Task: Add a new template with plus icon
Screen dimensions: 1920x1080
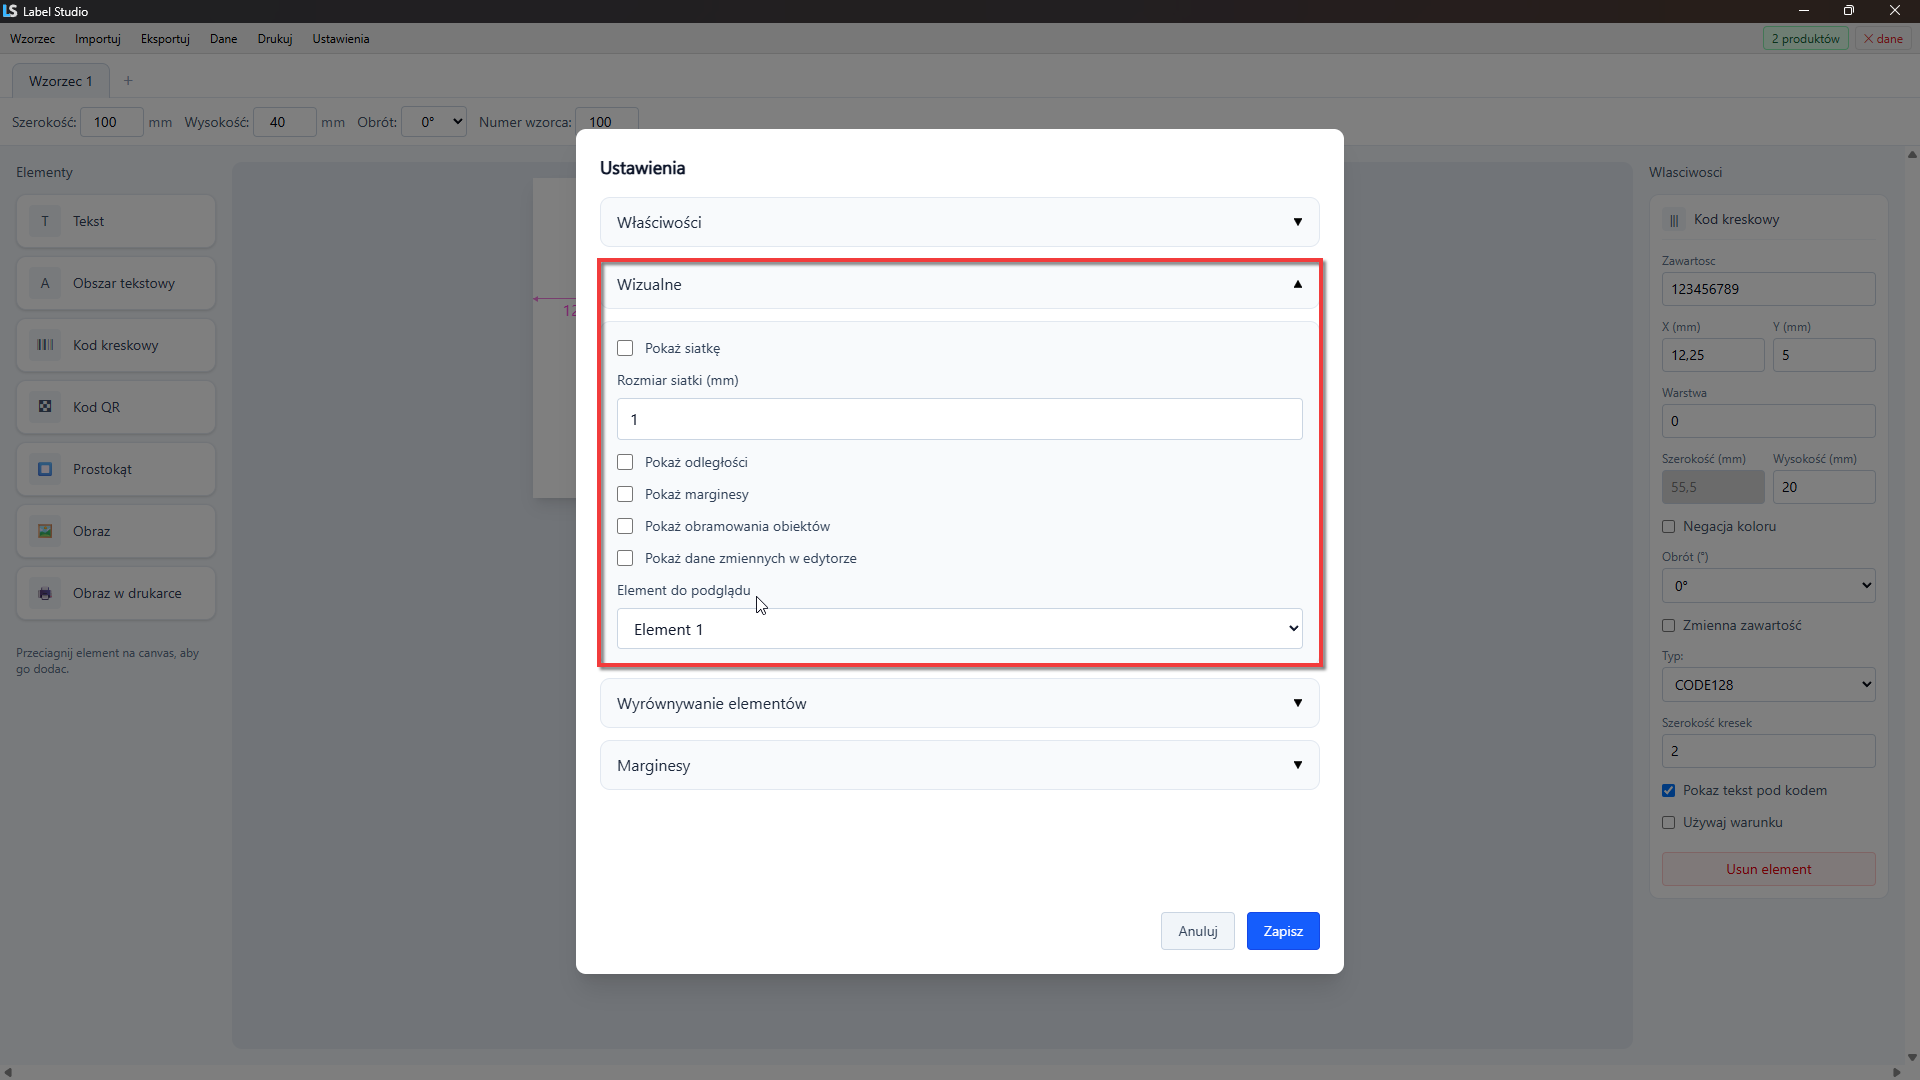Action: tap(128, 81)
